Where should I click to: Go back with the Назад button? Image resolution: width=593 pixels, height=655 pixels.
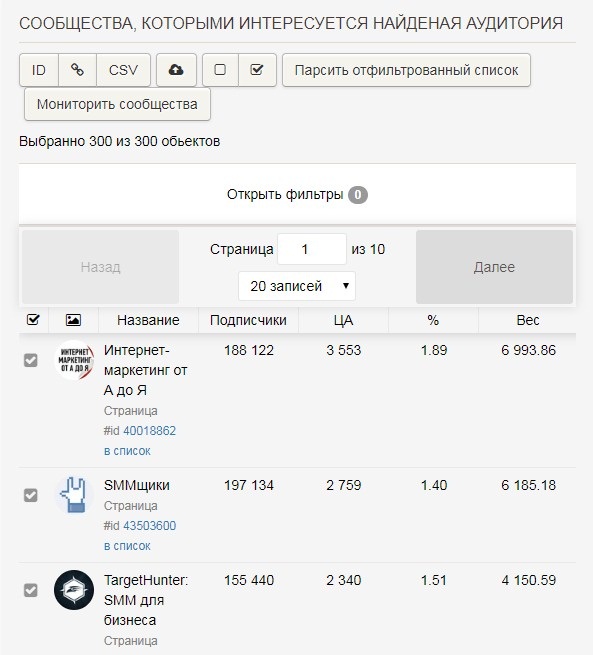[100, 267]
